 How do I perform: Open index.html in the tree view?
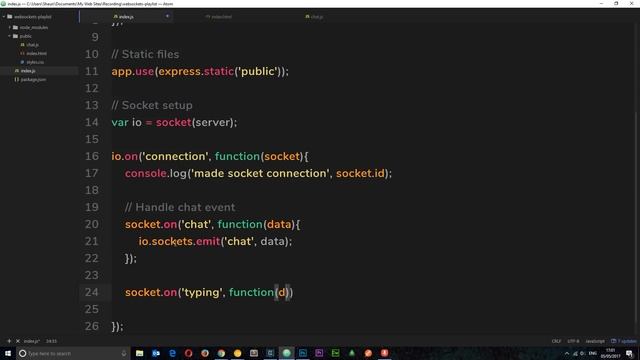(x=36, y=53)
